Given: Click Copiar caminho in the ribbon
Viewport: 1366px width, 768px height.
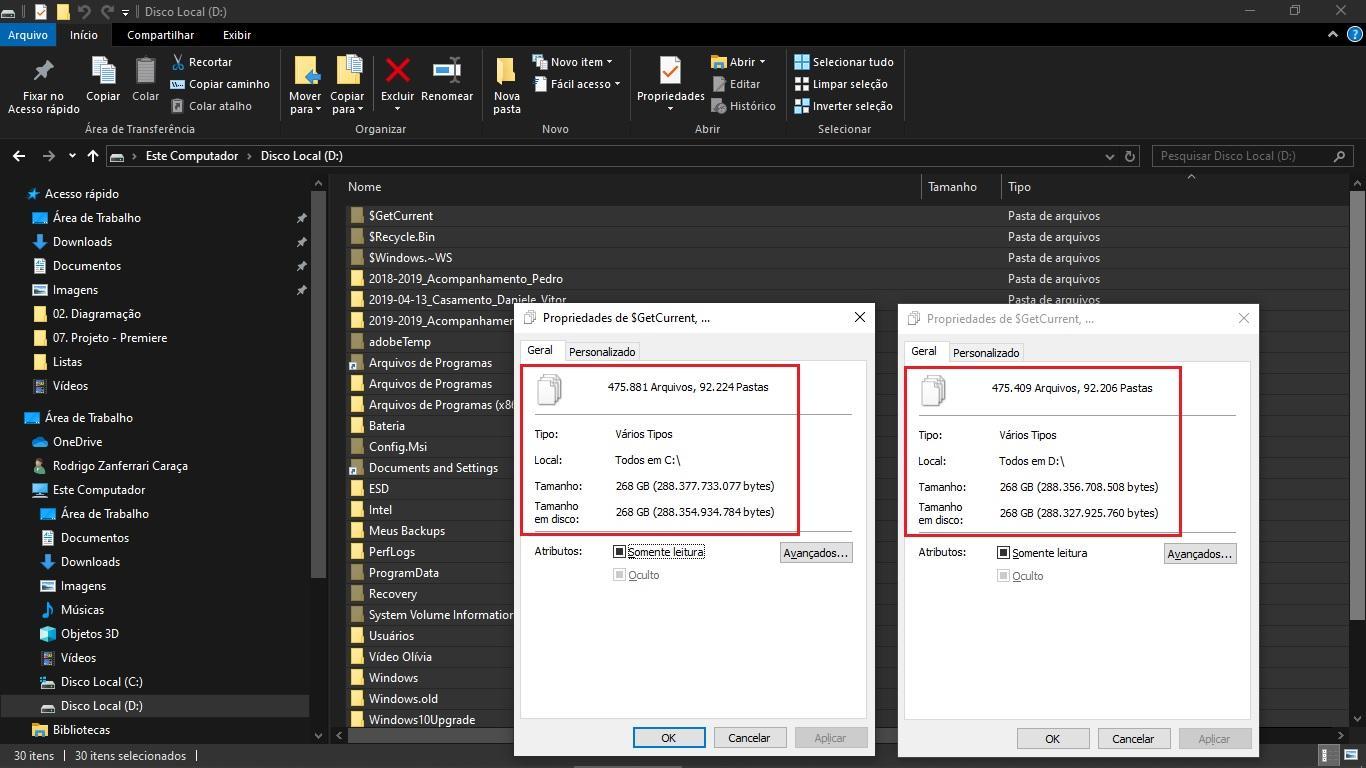Looking at the screenshot, I should tap(220, 84).
